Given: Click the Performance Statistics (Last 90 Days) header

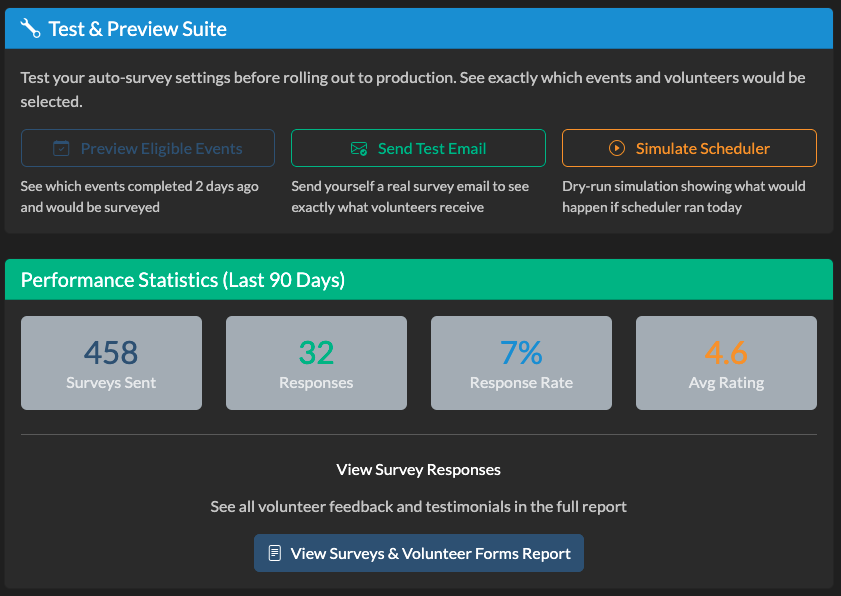Looking at the screenshot, I should pos(183,280).
